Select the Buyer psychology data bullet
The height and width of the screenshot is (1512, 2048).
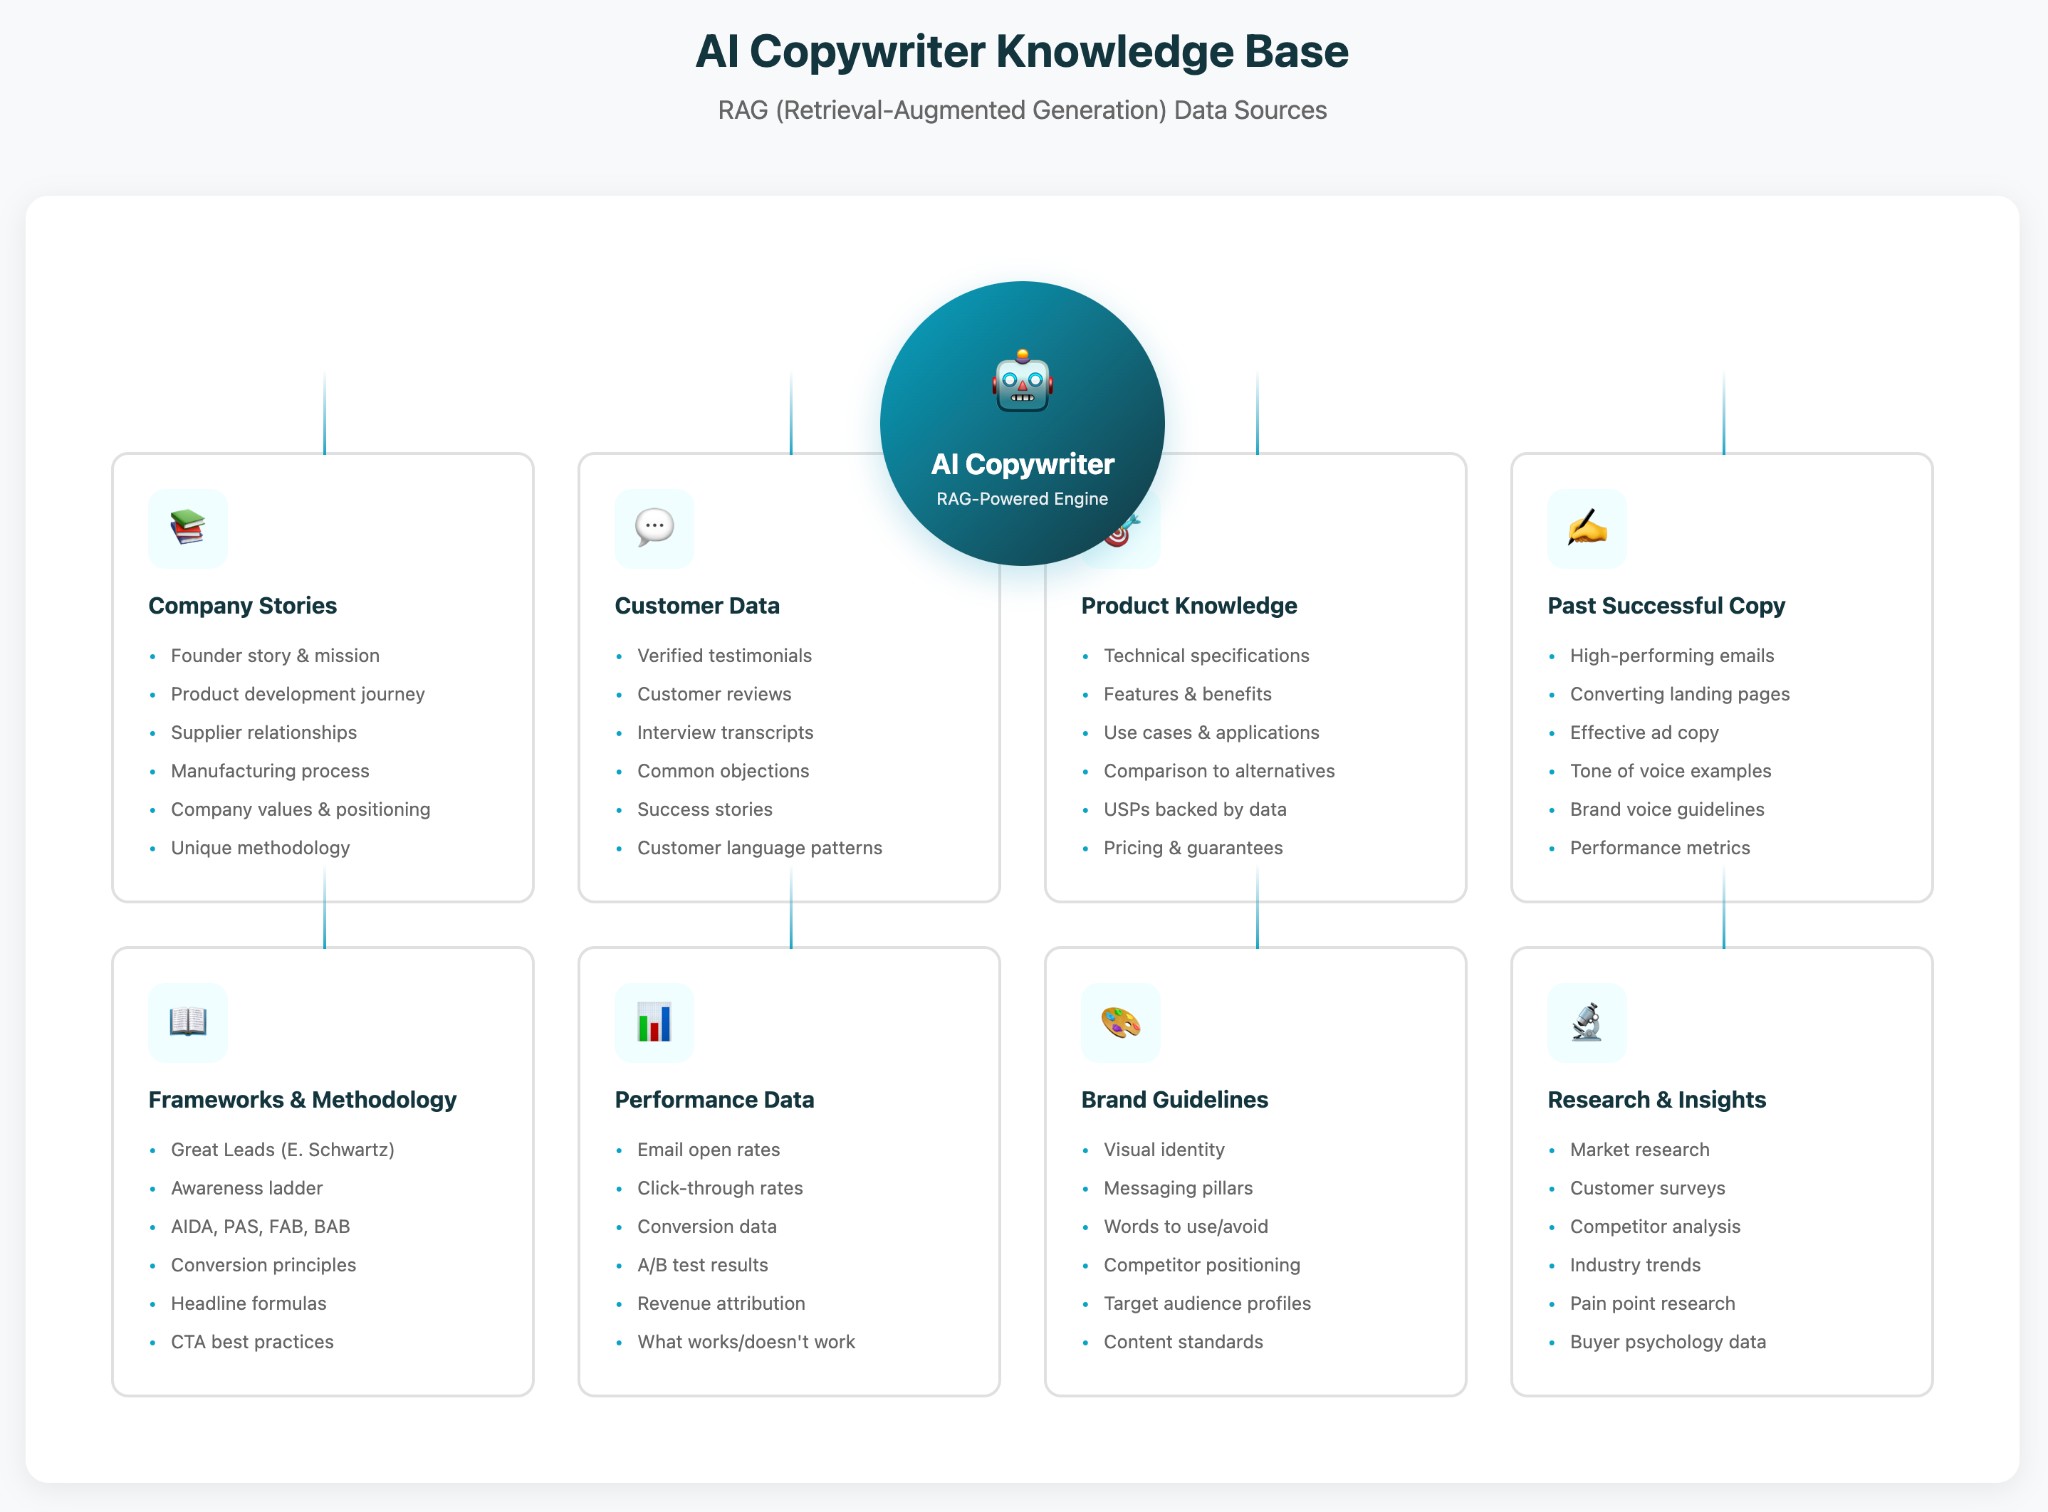pos(1667,1341)
